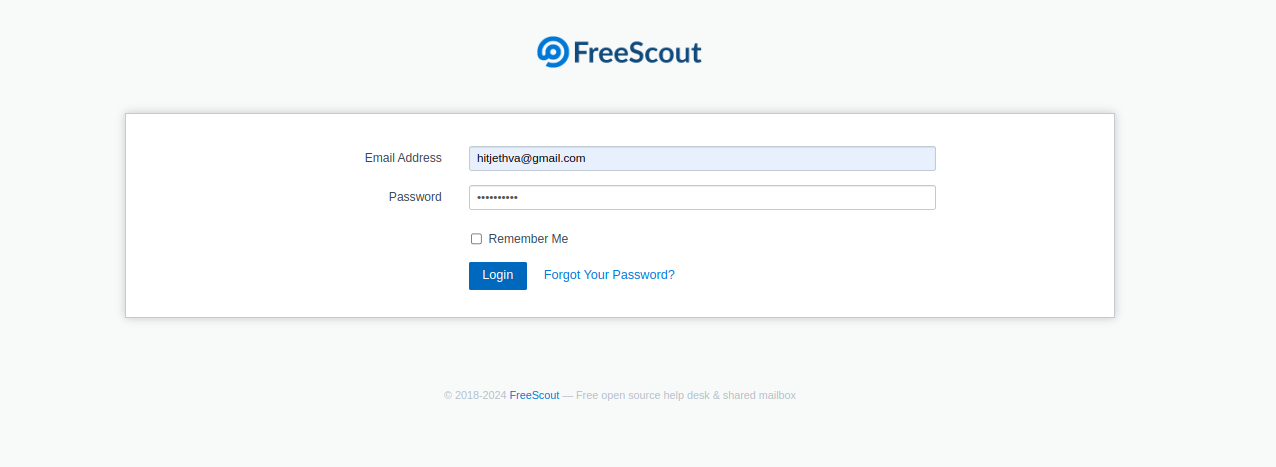Click empty space inside white login card
The height and width of the screenshot is (467, 1276).
click(900, 270)
